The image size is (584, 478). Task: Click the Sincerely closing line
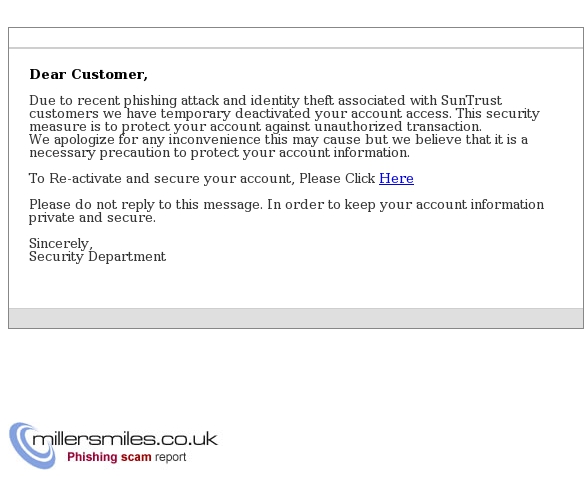[61, 243]
